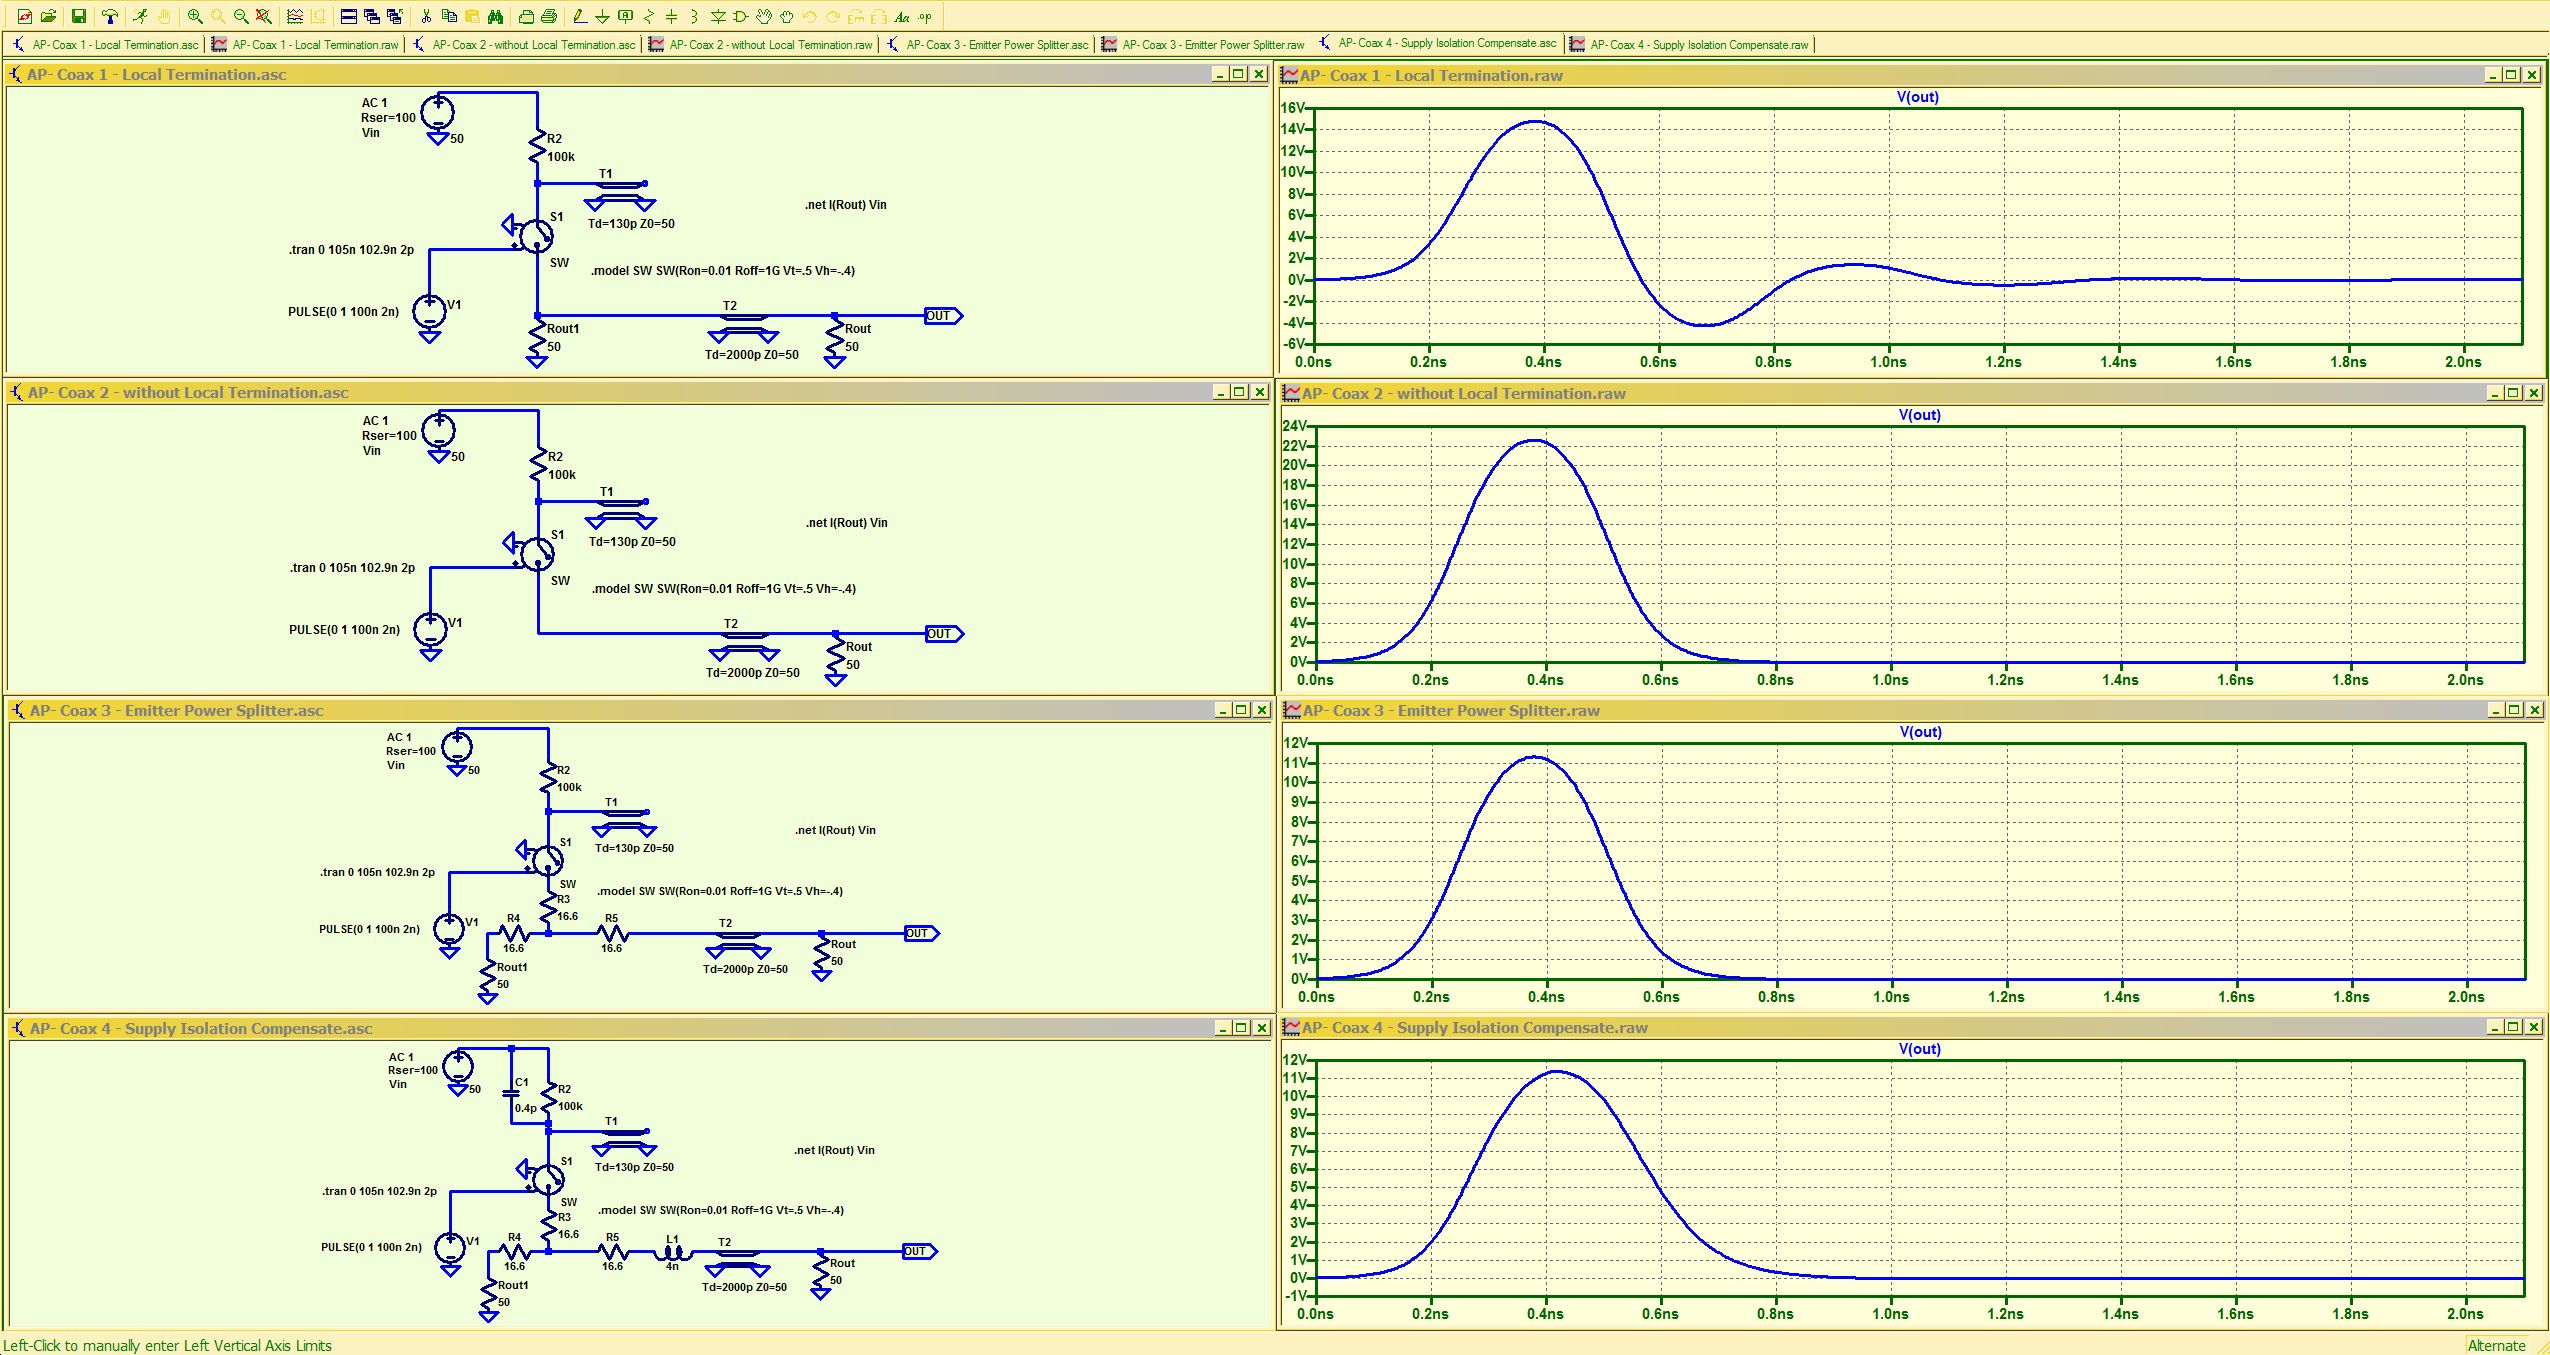Screen dimensions: 2550x1355
Task: Choose the Resistor component tool
Action: tap(649, 16)
